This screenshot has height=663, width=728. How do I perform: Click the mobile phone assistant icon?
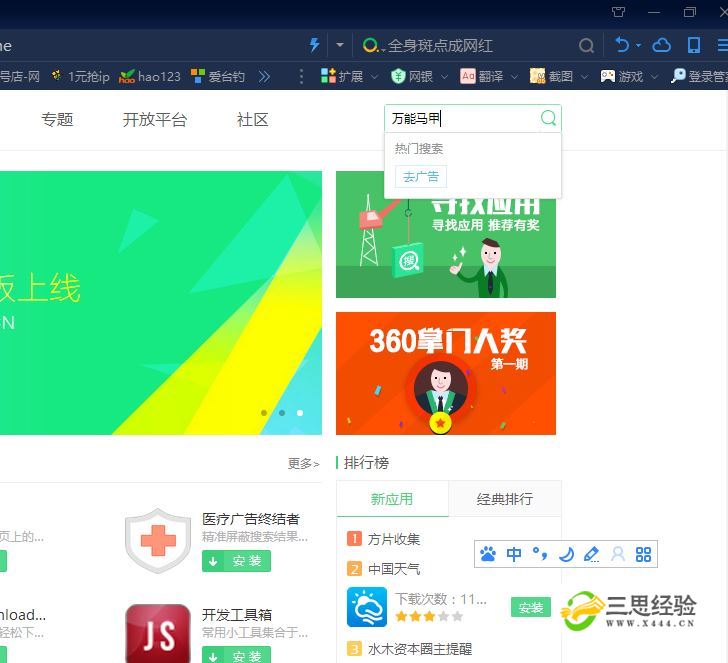click(694, 45)
